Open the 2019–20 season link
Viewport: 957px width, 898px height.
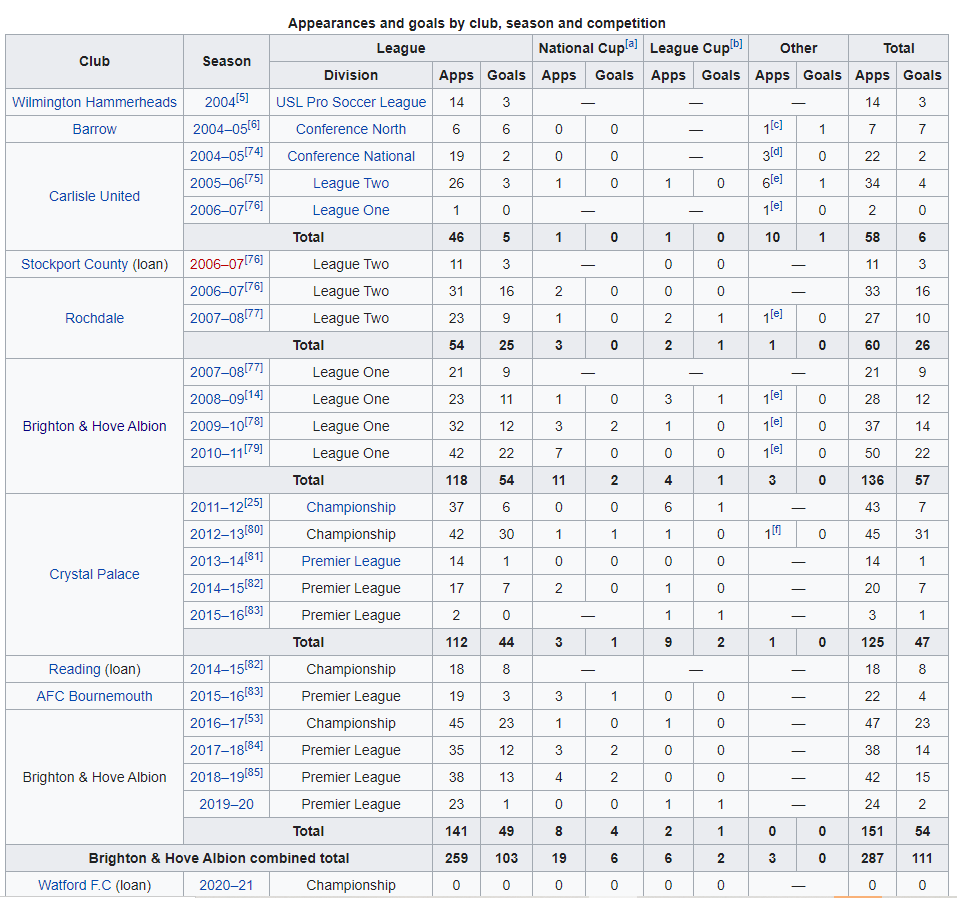226,804
